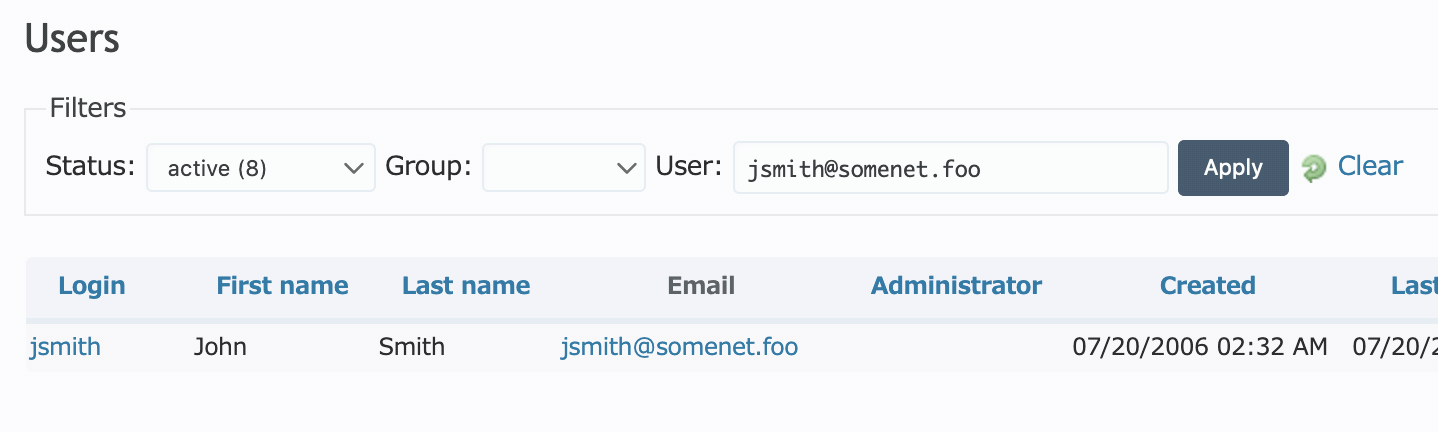Click the Users page heading
Image resolution: width=1438 pixels, height=432 pixels.
point(72,39)
